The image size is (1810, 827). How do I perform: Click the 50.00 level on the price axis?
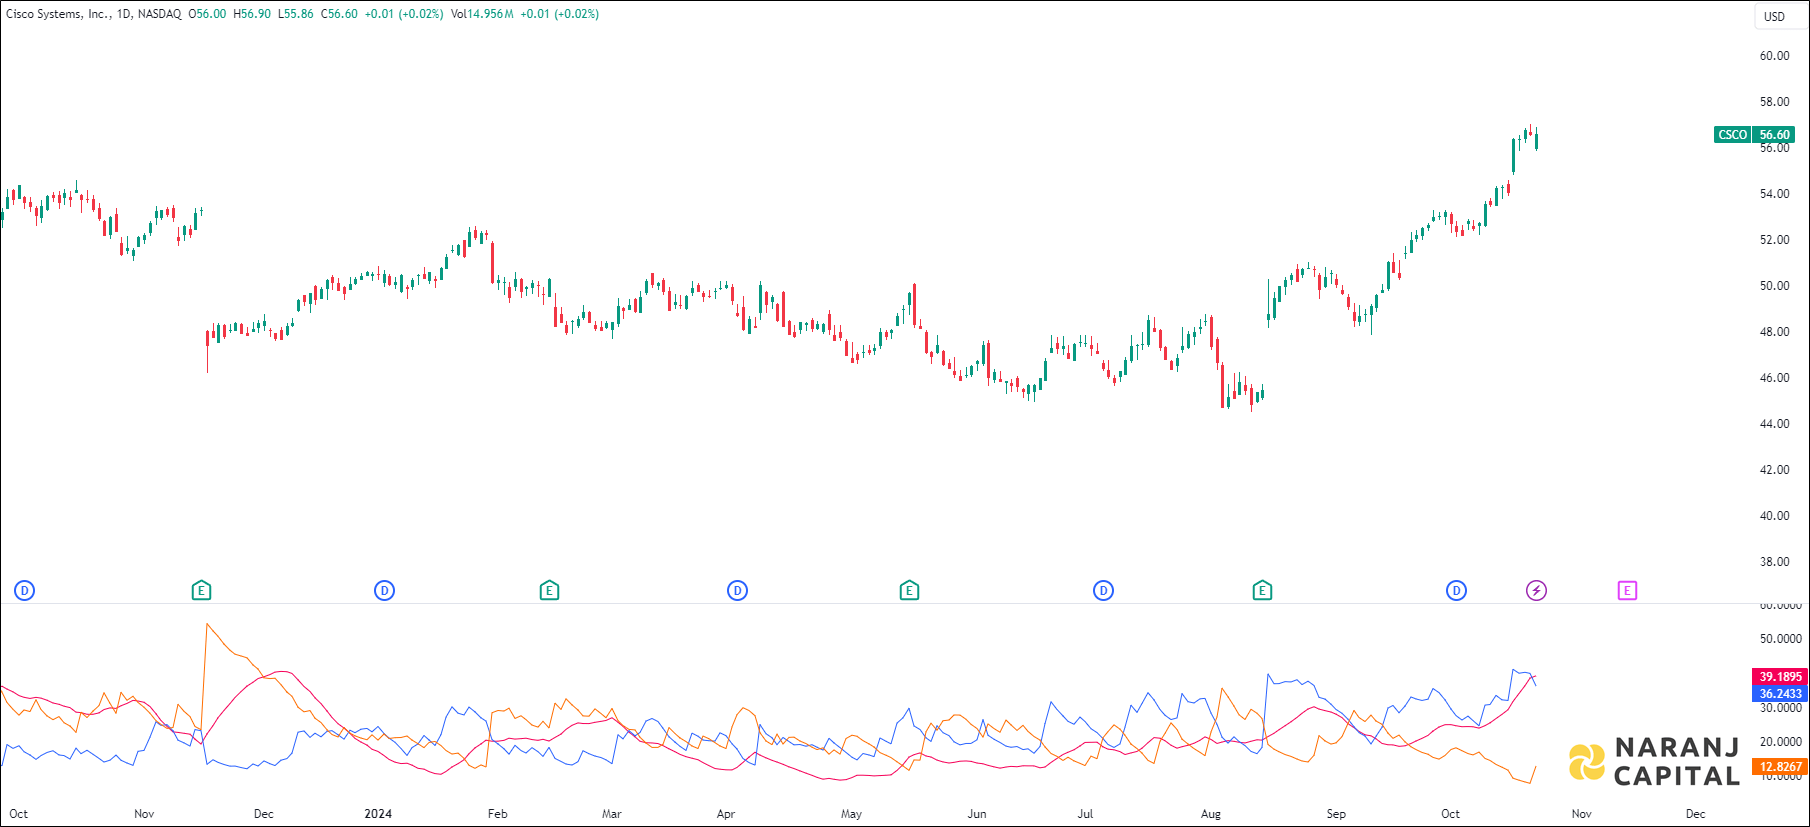1774,286
